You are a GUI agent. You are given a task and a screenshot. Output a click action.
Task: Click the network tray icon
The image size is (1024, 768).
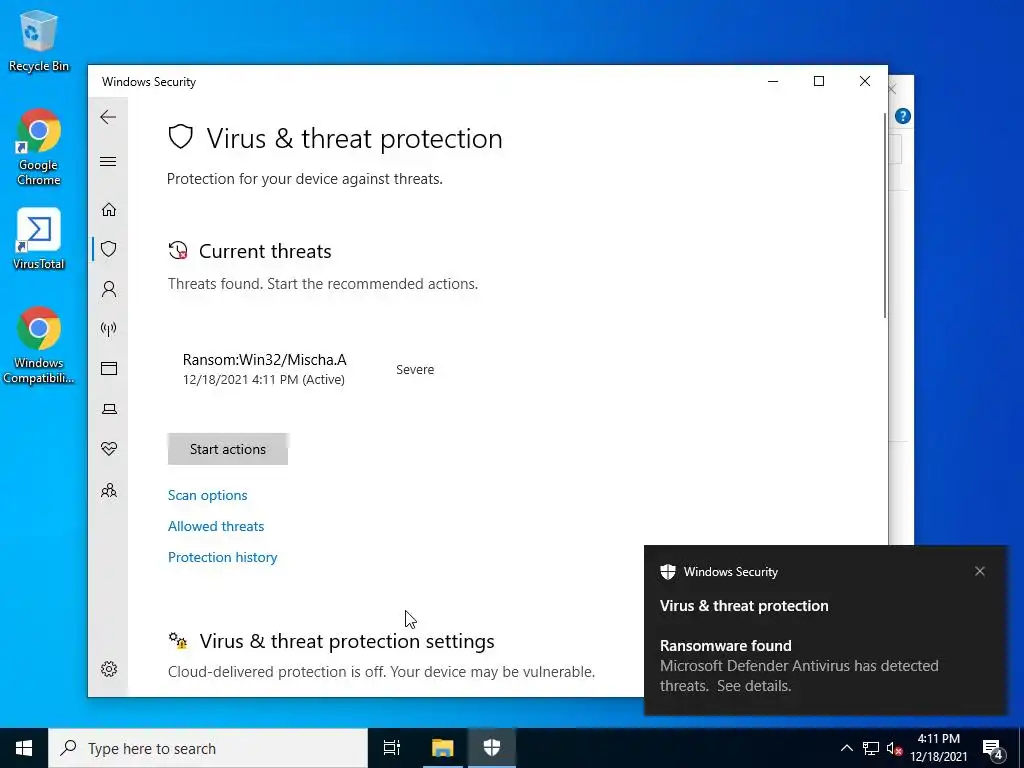click(x=871, y=748)
